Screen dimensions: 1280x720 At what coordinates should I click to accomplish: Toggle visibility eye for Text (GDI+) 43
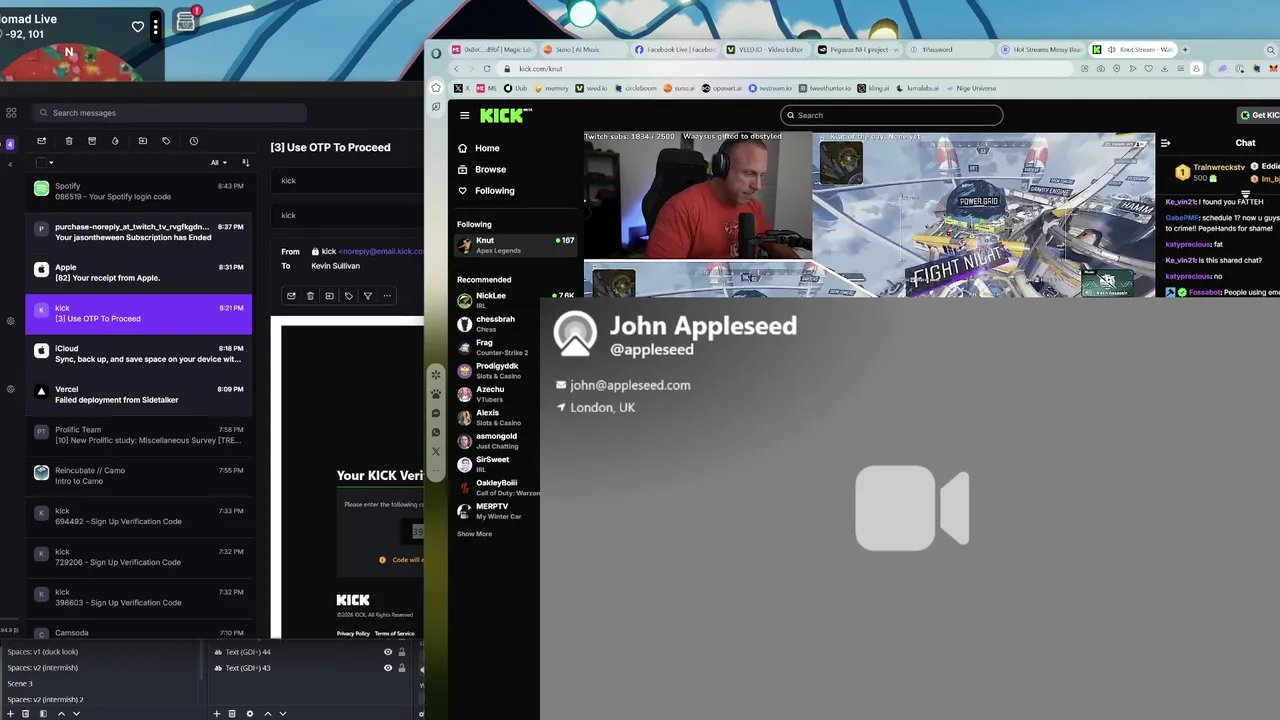click(388, 668)
